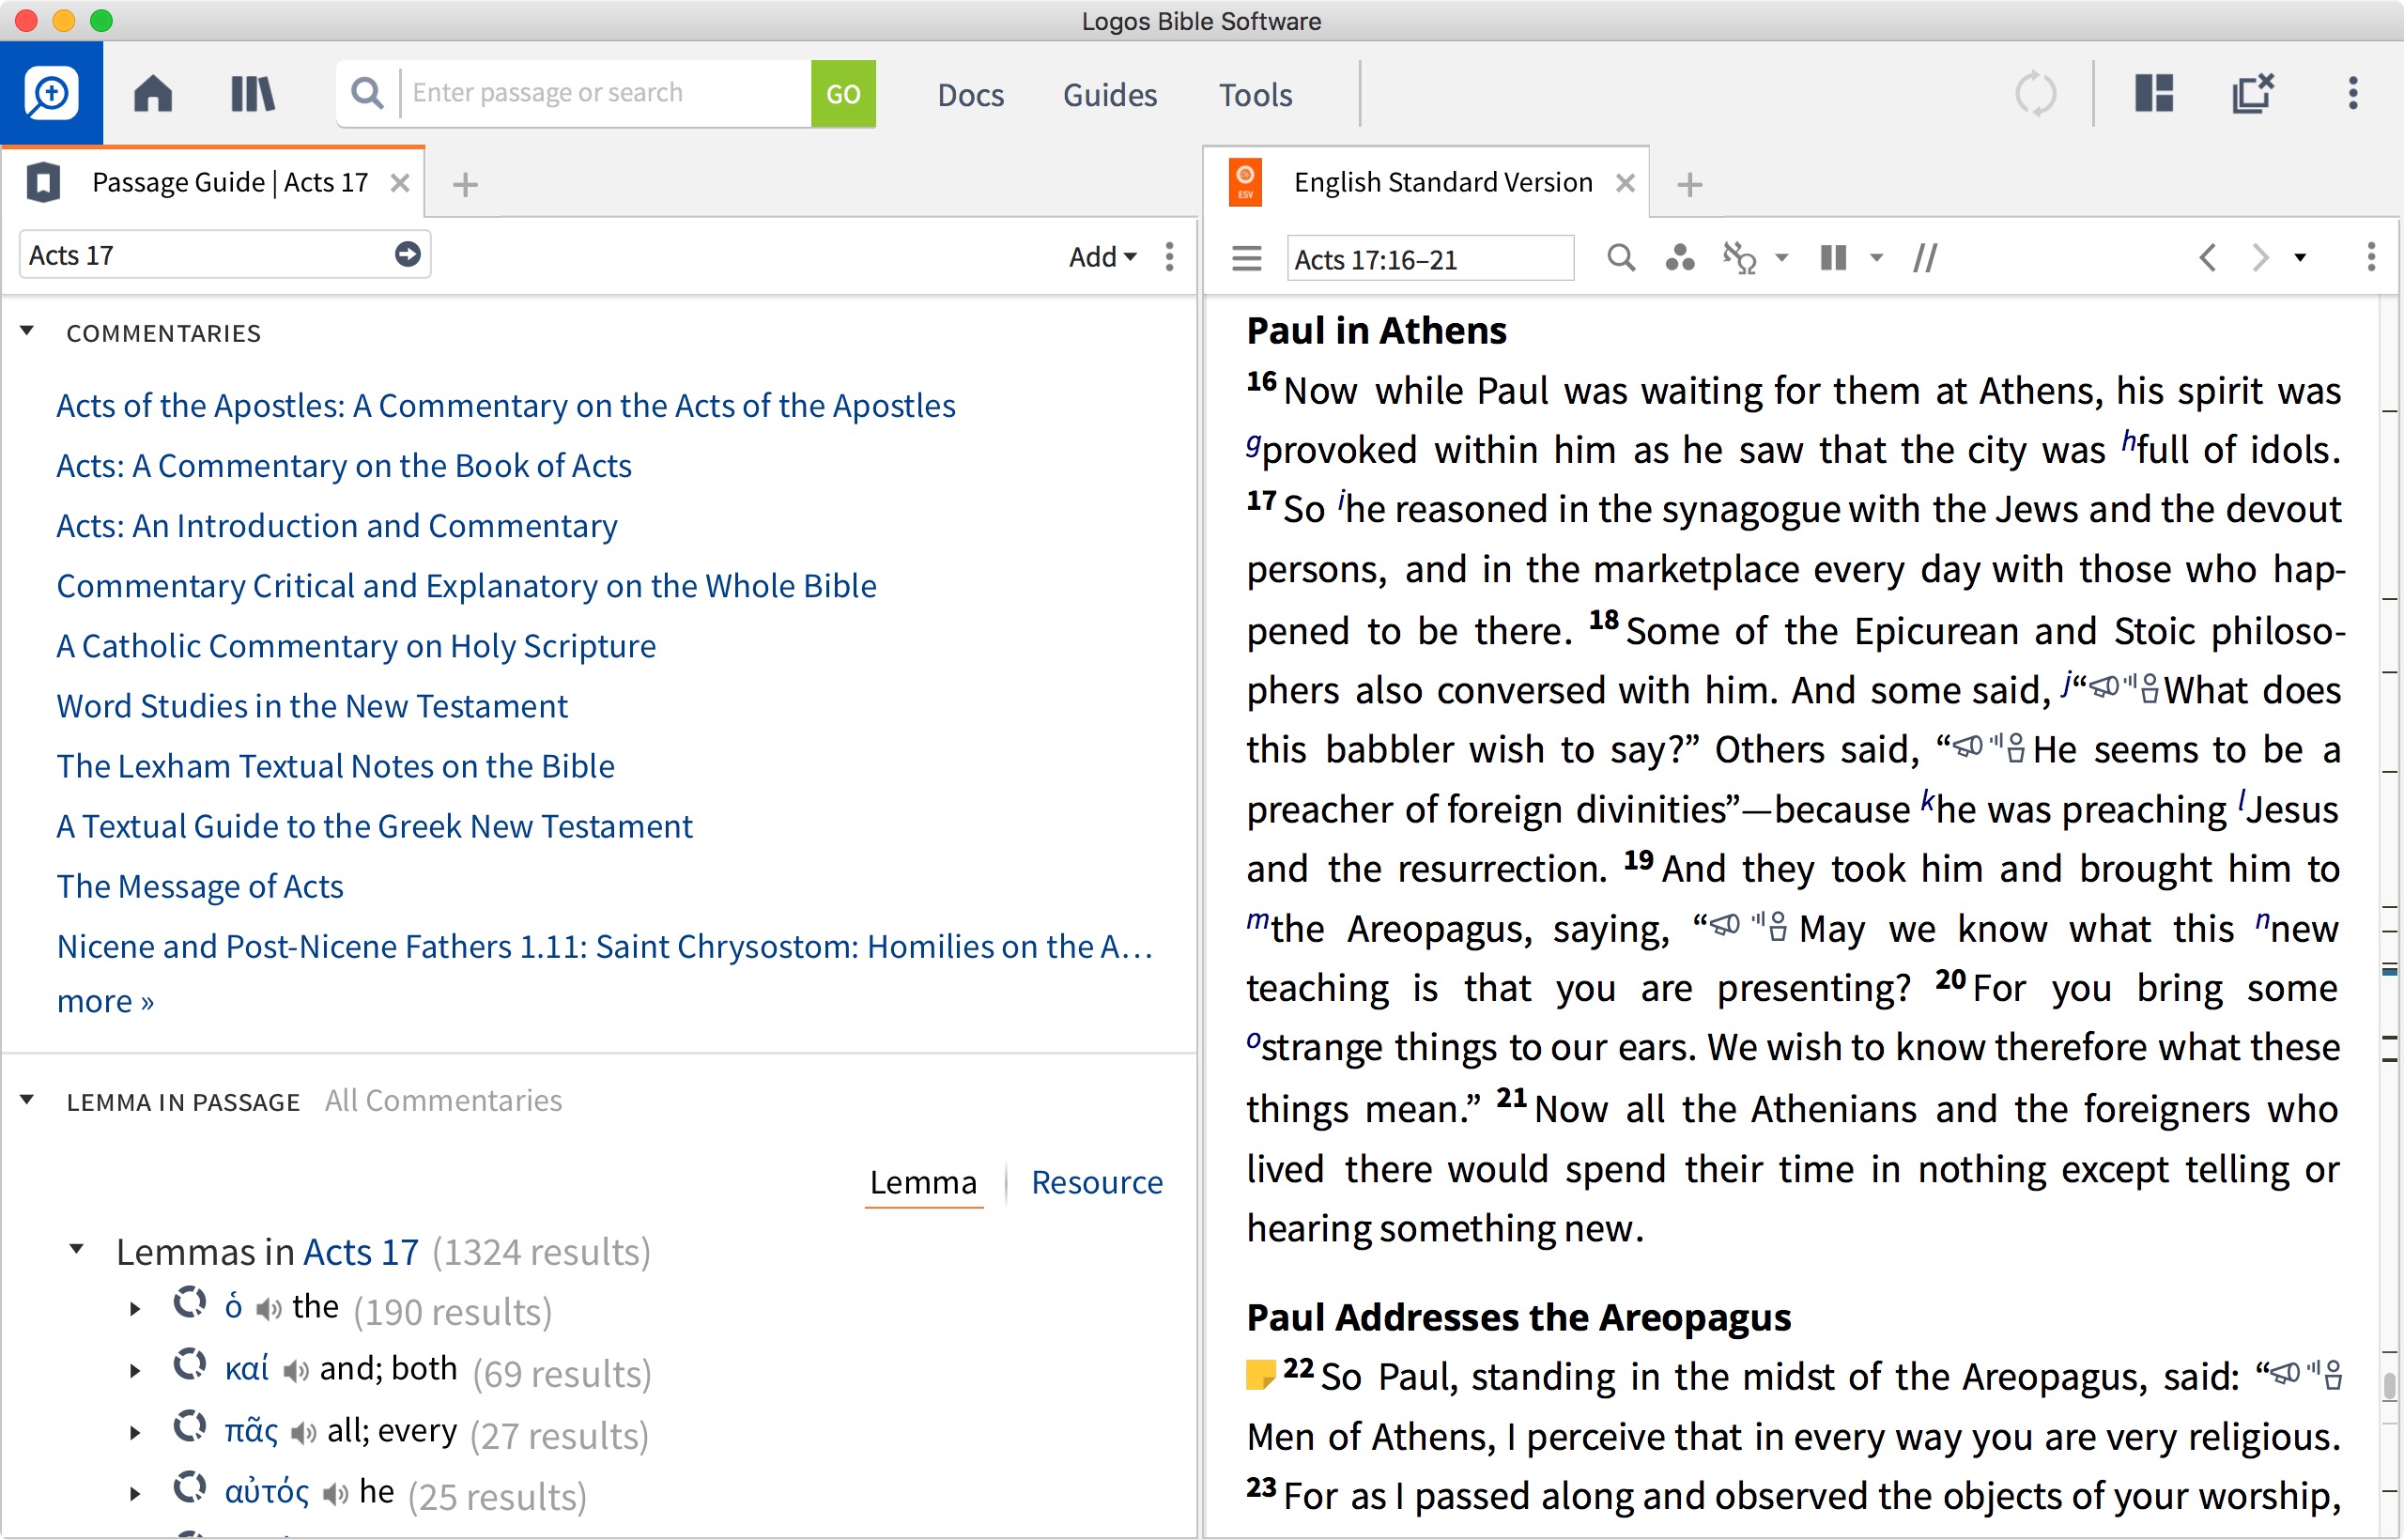
Task: Open Word Studies in the New Testament
Action: 312,706
